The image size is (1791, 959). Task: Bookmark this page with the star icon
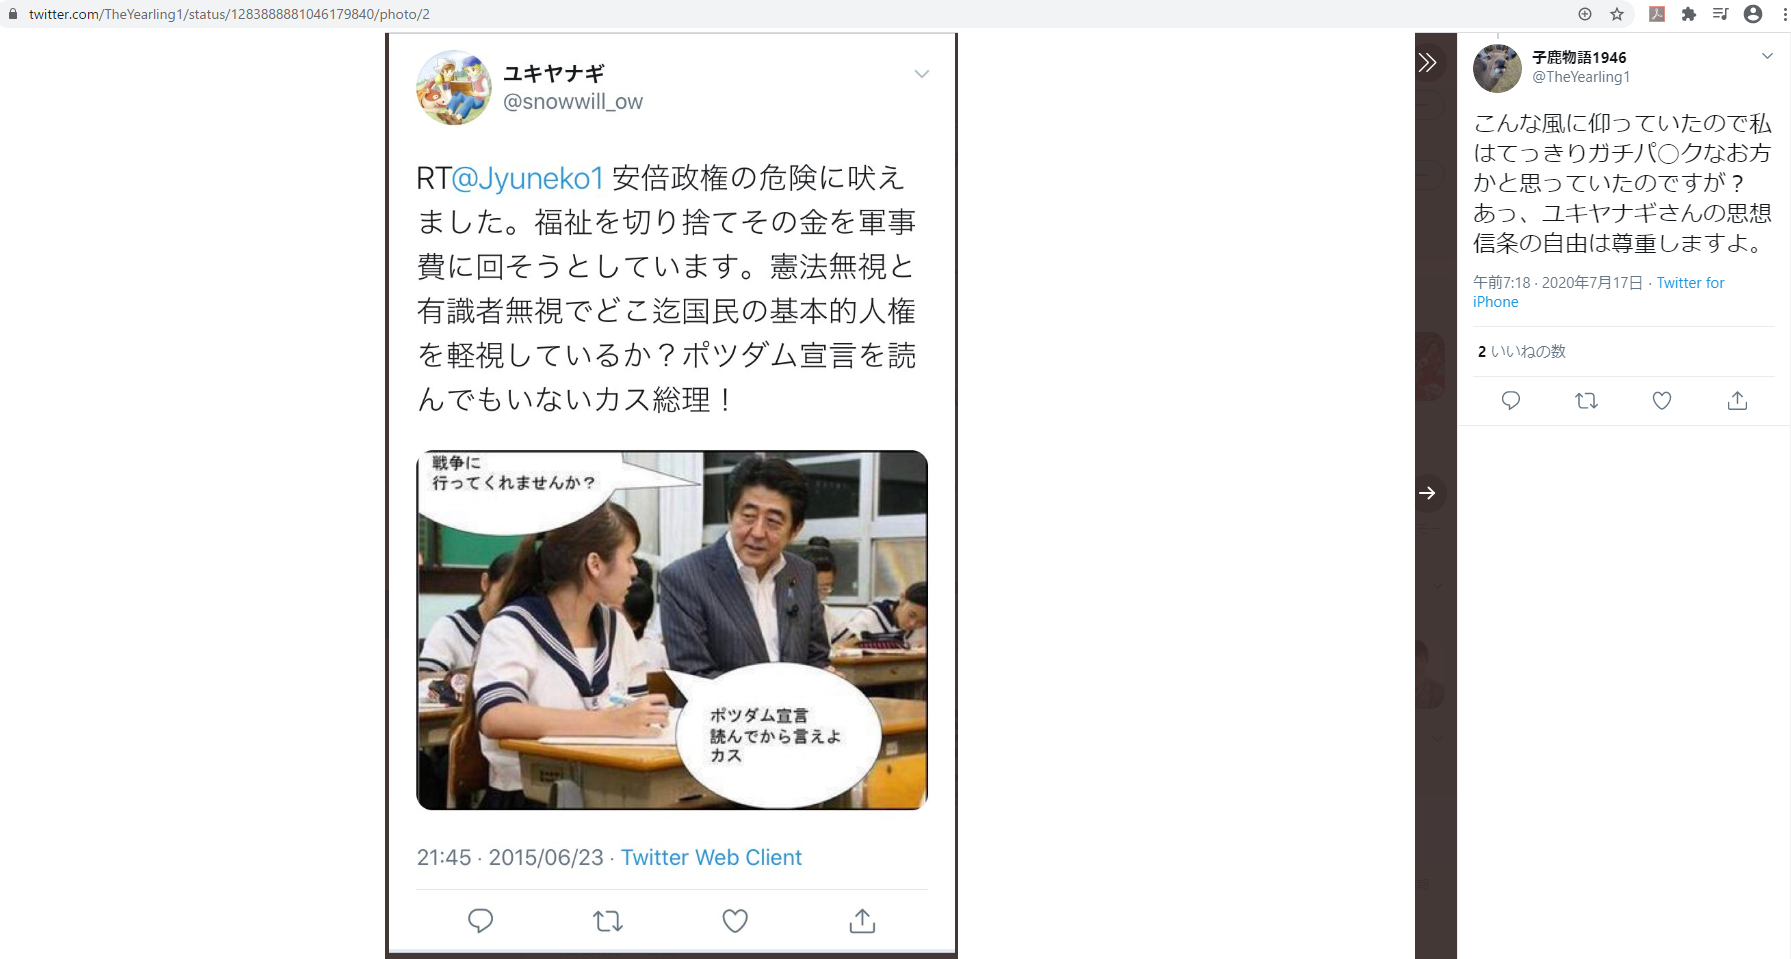1617,14
